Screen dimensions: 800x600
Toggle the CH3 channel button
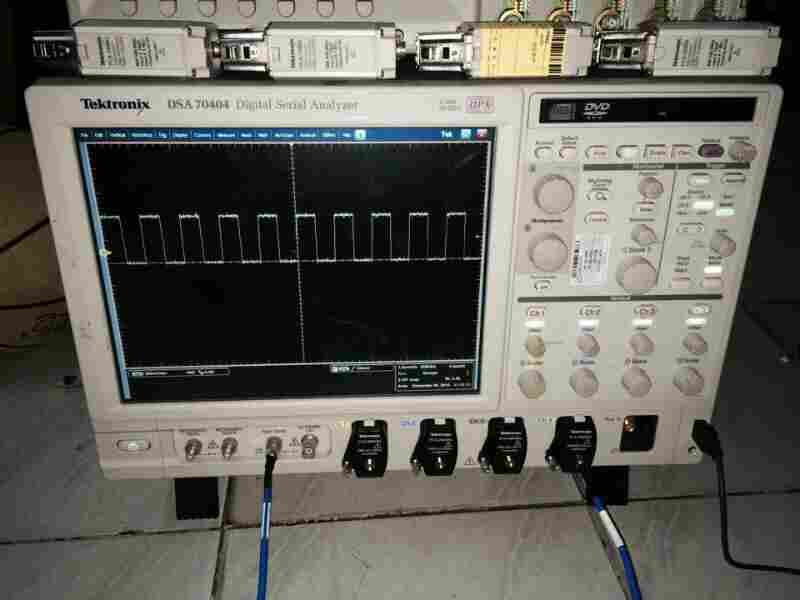coord(645,313)
